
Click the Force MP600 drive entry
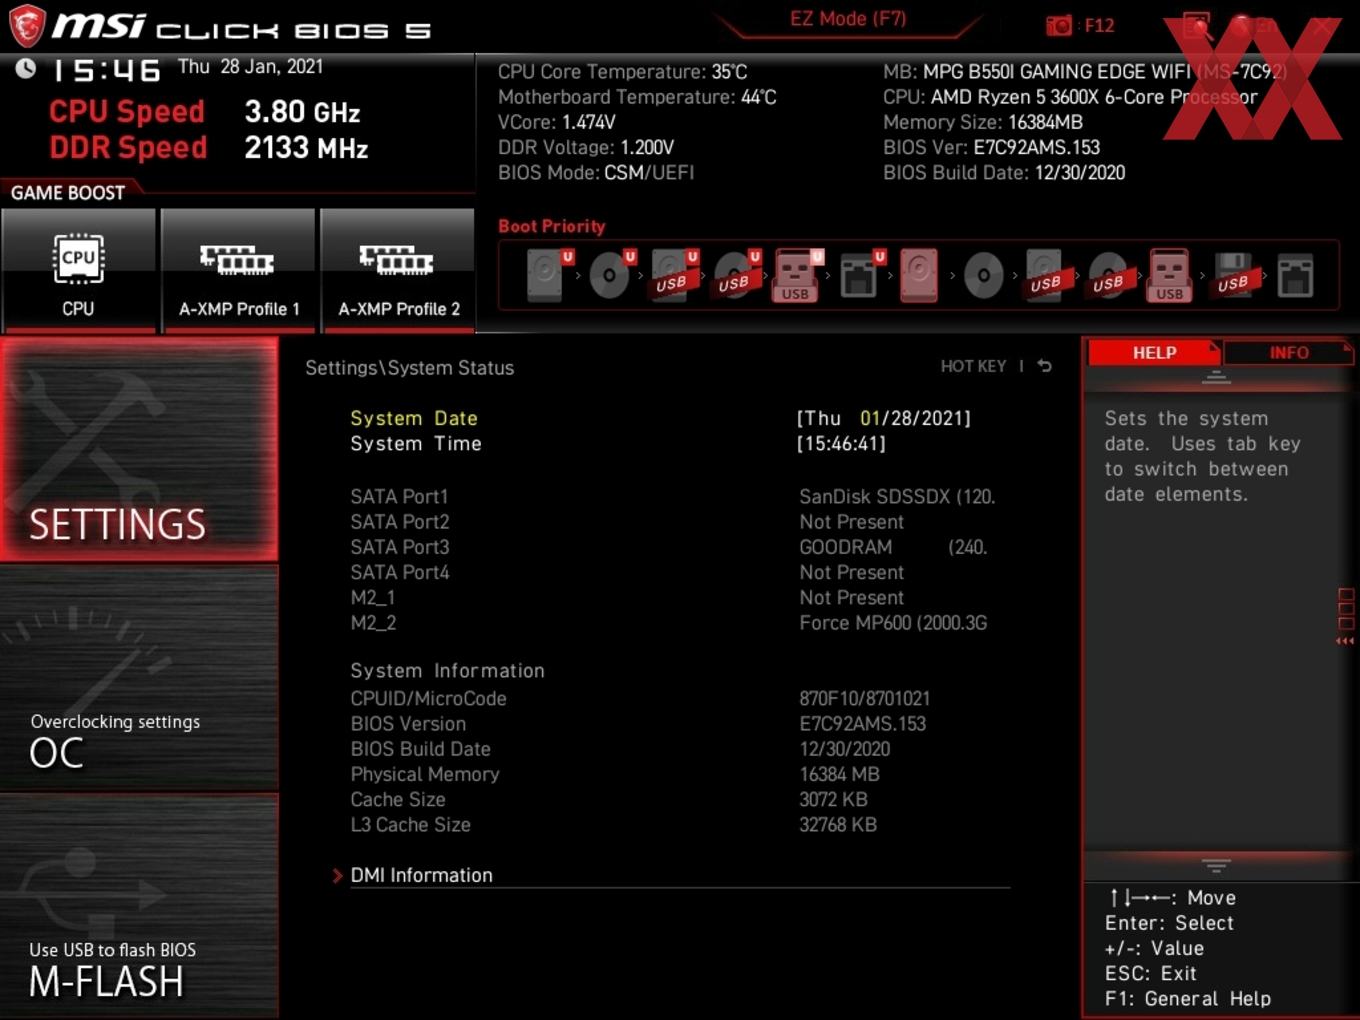[x=893, y=622]
